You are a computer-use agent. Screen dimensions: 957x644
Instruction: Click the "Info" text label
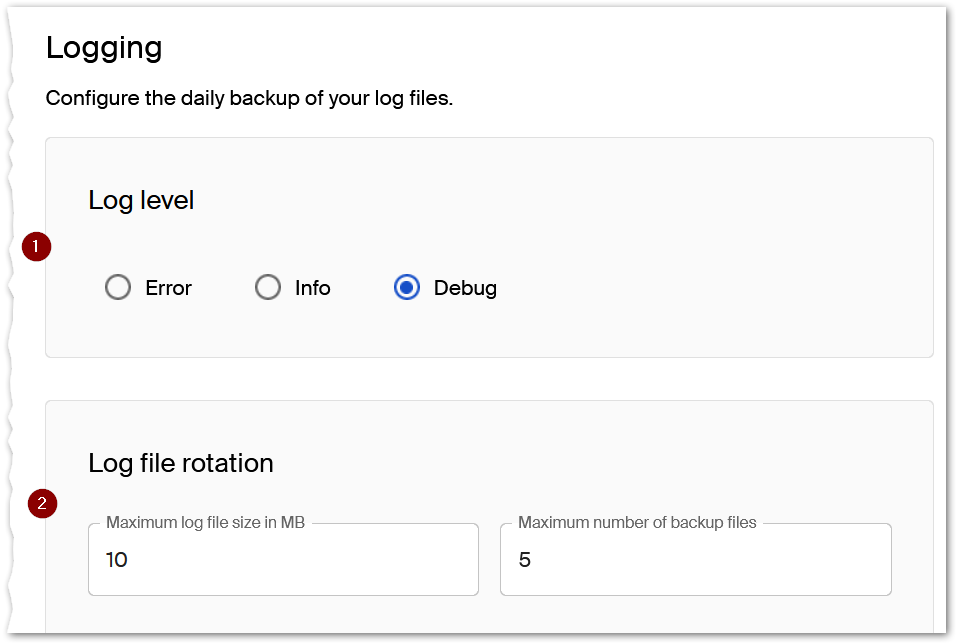coord(312,288)
